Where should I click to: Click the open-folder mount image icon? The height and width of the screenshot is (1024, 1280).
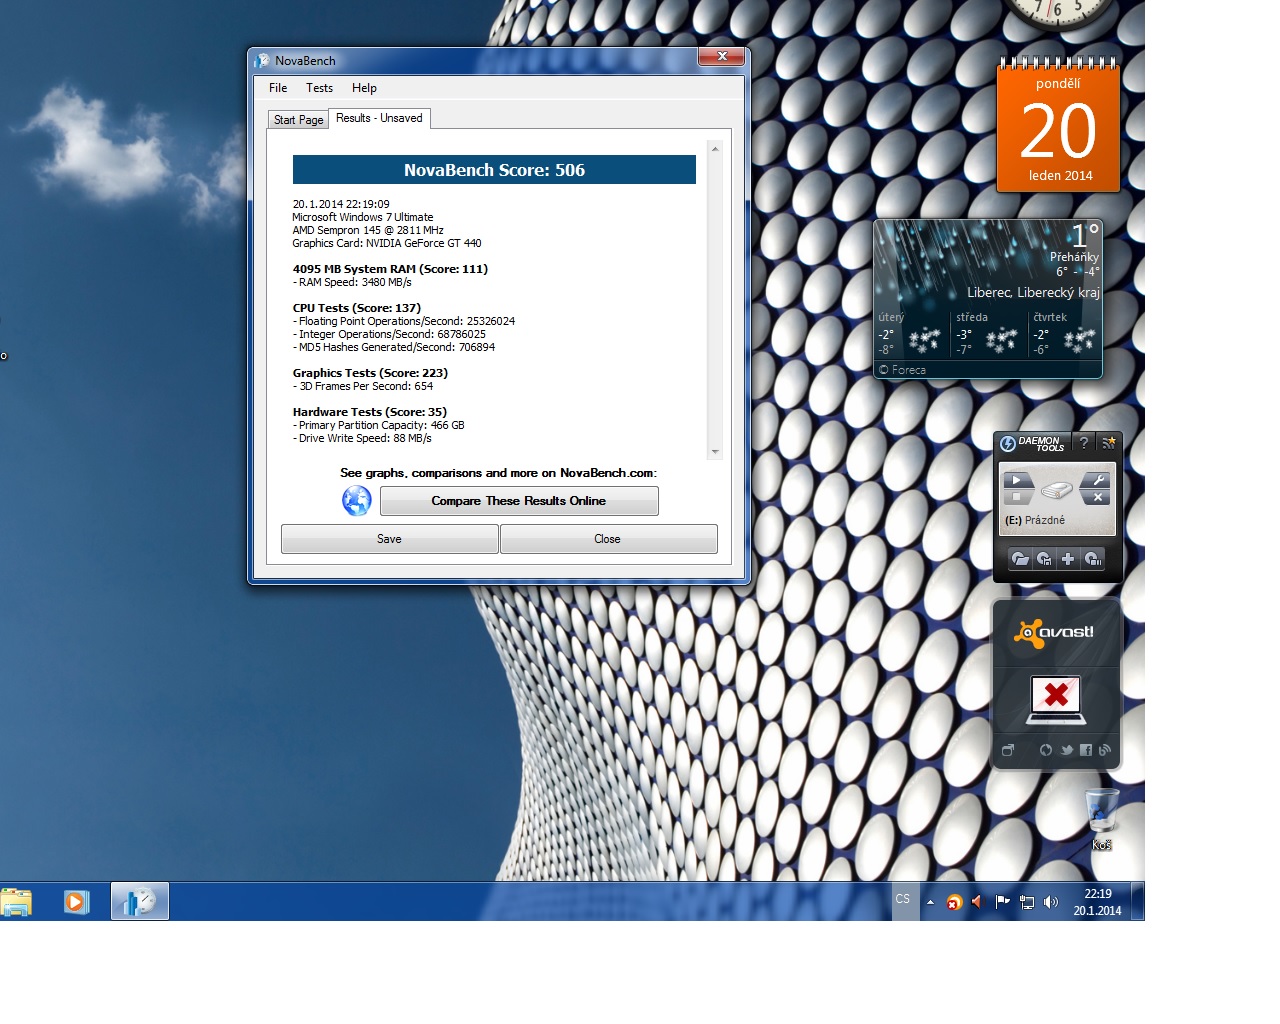(1020, 559)
